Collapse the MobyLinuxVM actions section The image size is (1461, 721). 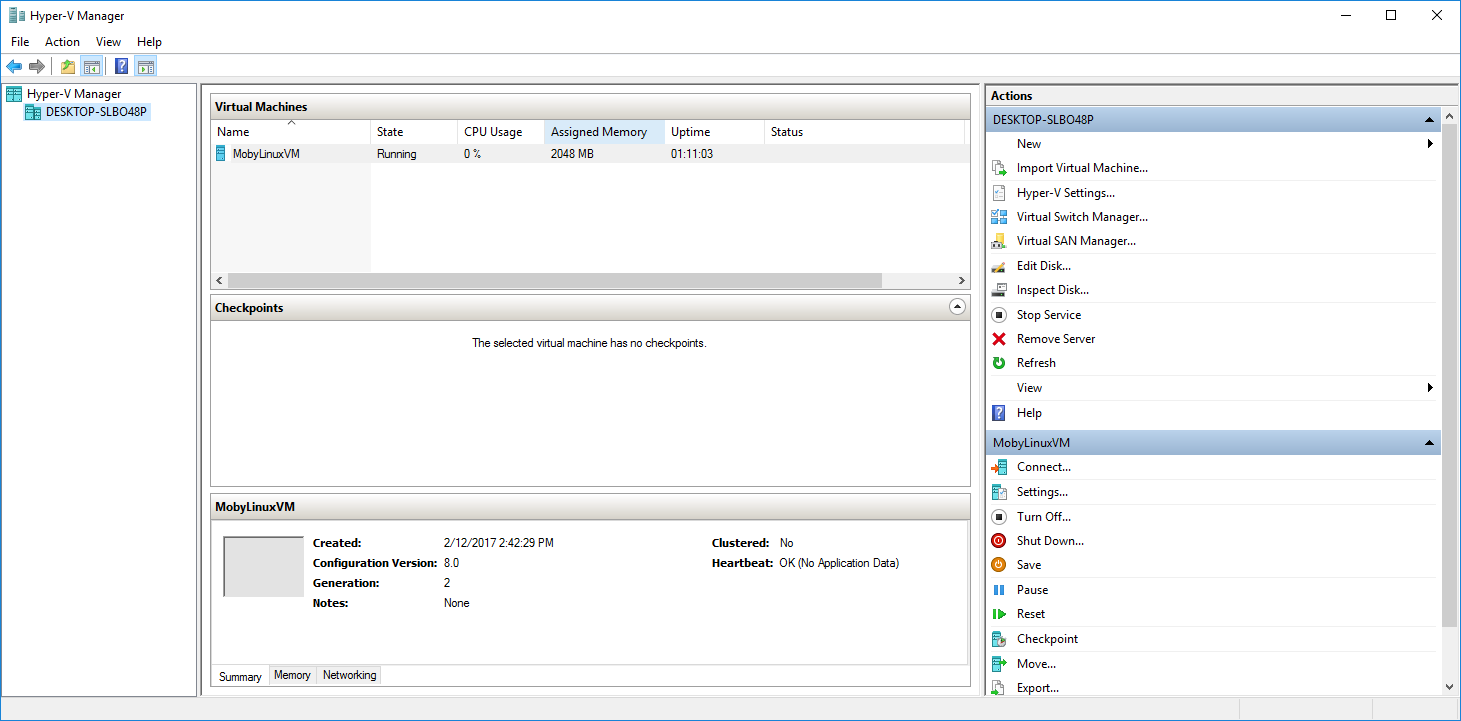point(1430,443)
